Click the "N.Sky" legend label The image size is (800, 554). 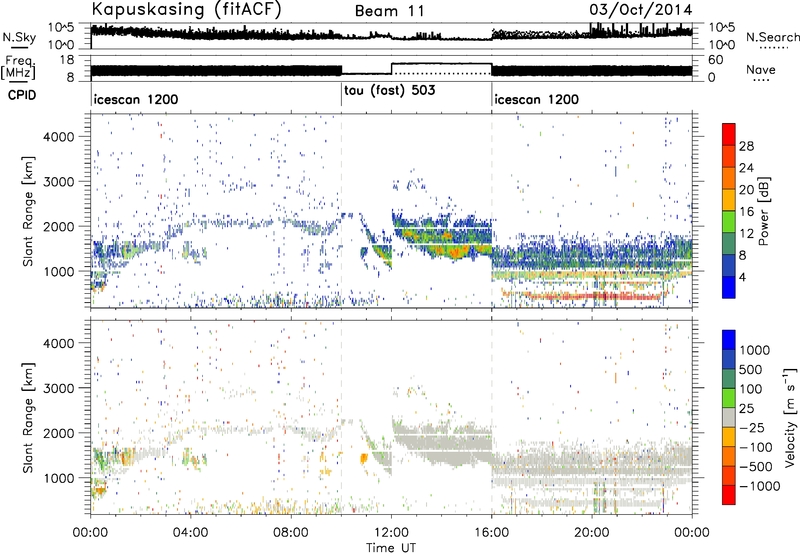[x=19, y=37]
